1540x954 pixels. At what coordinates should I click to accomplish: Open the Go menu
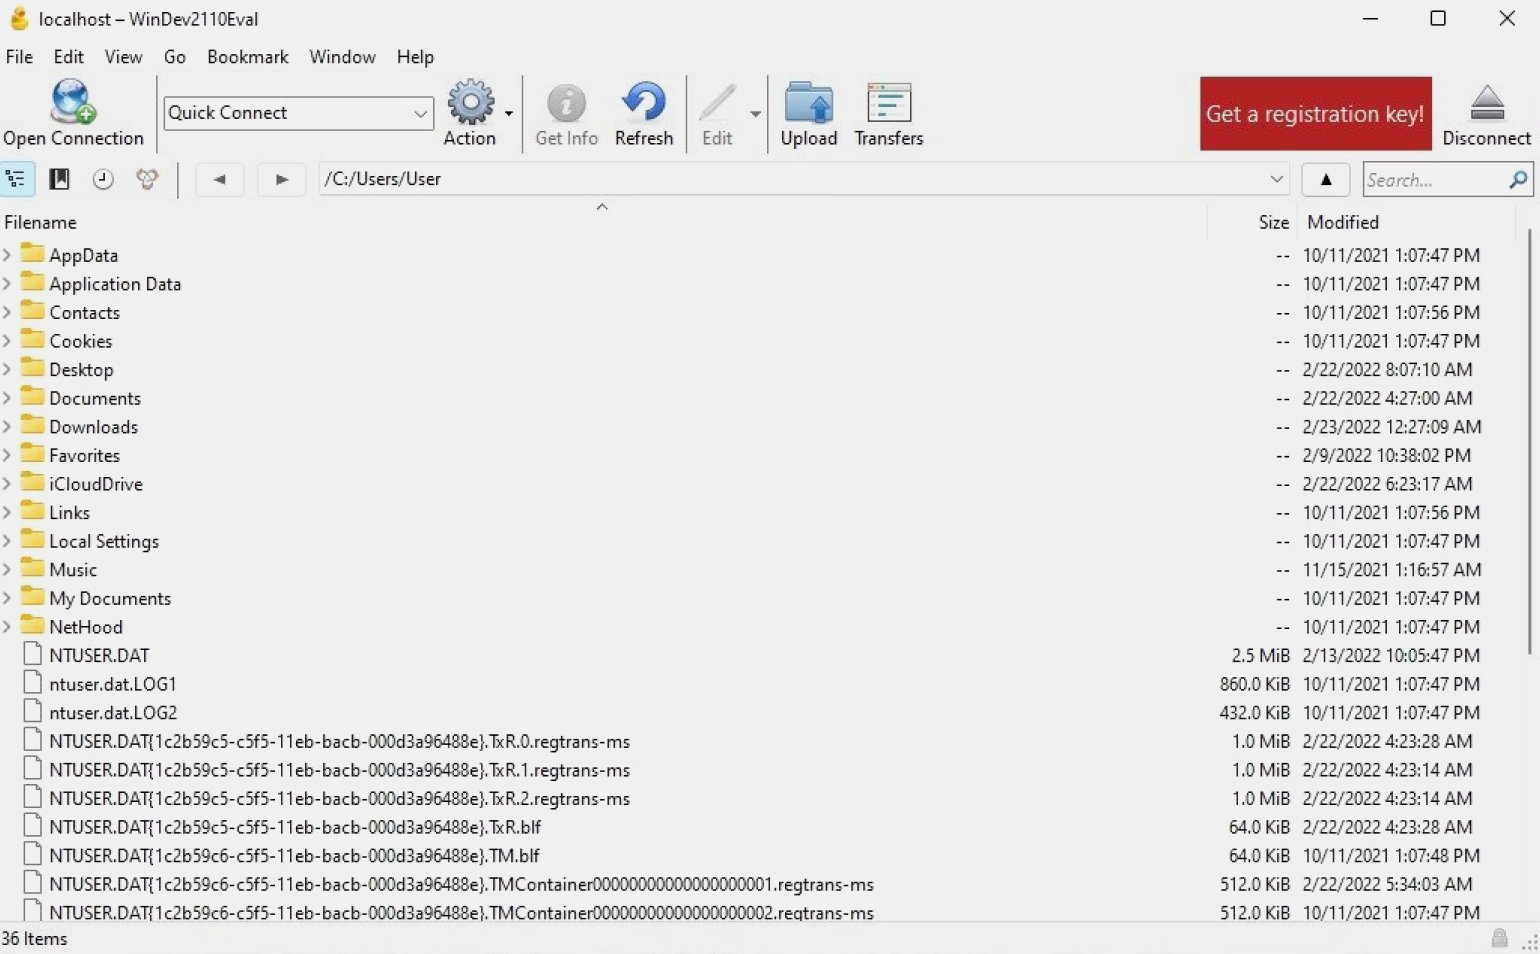pyautogui.click(x=174, y=57)
